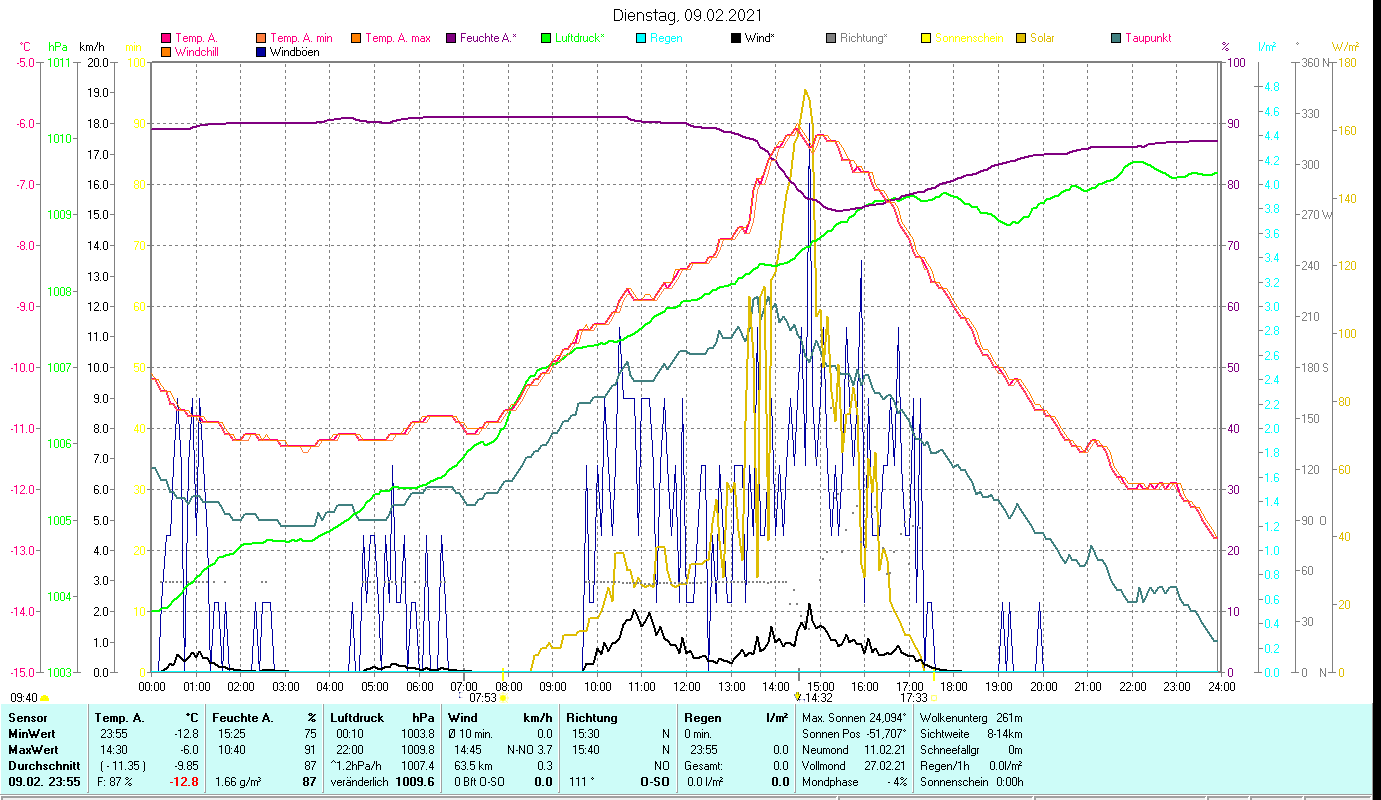Click the 'Mondphase' entry
The image size is (1381, 800).
pyautogui.click(x=855, y=782)
